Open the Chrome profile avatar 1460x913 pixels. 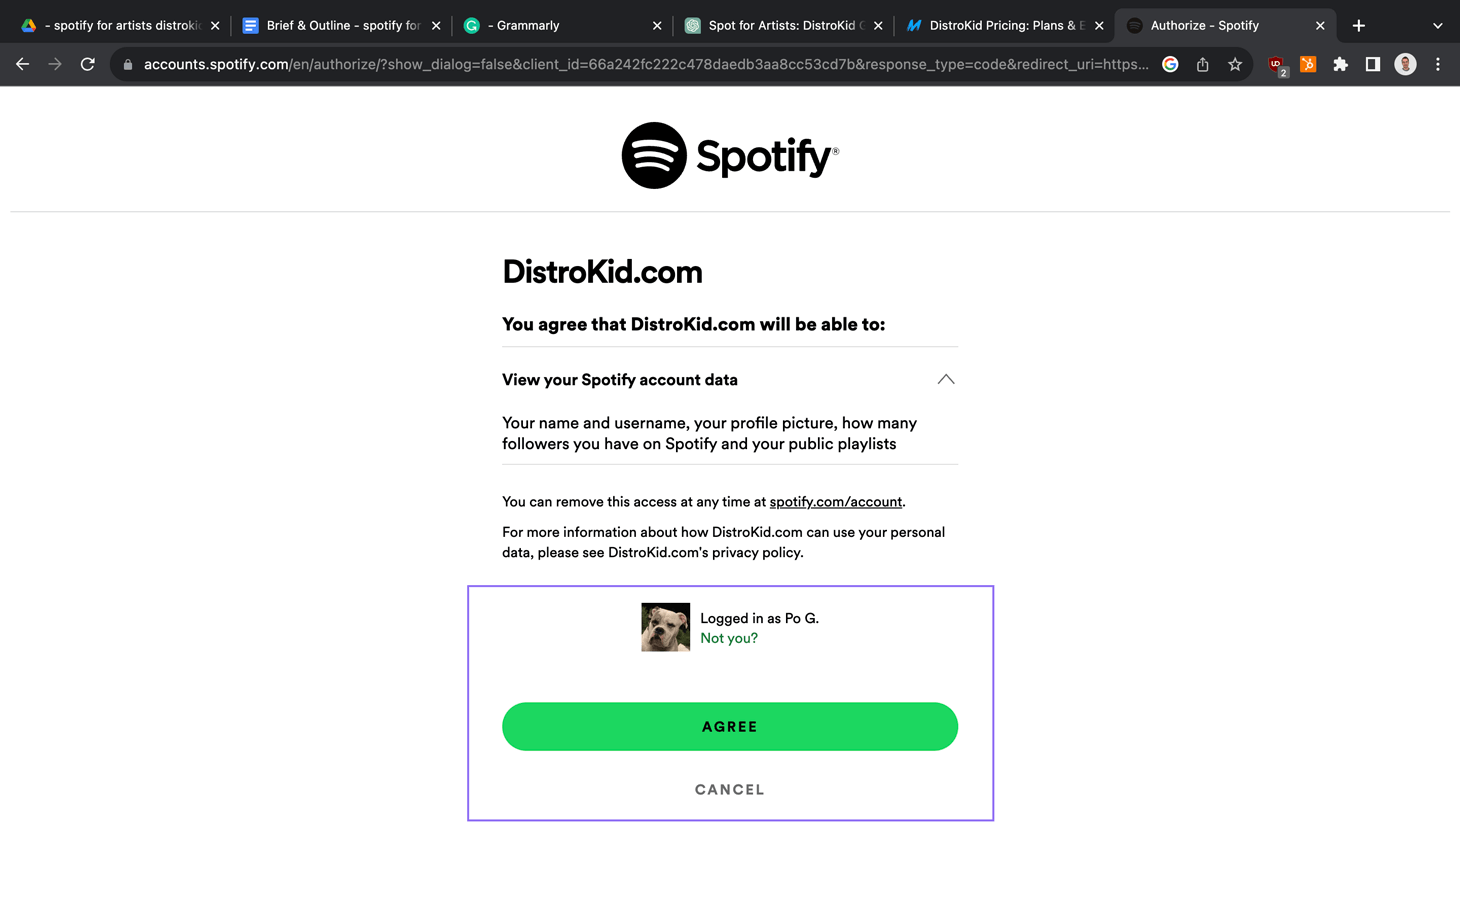[1405, 64]
